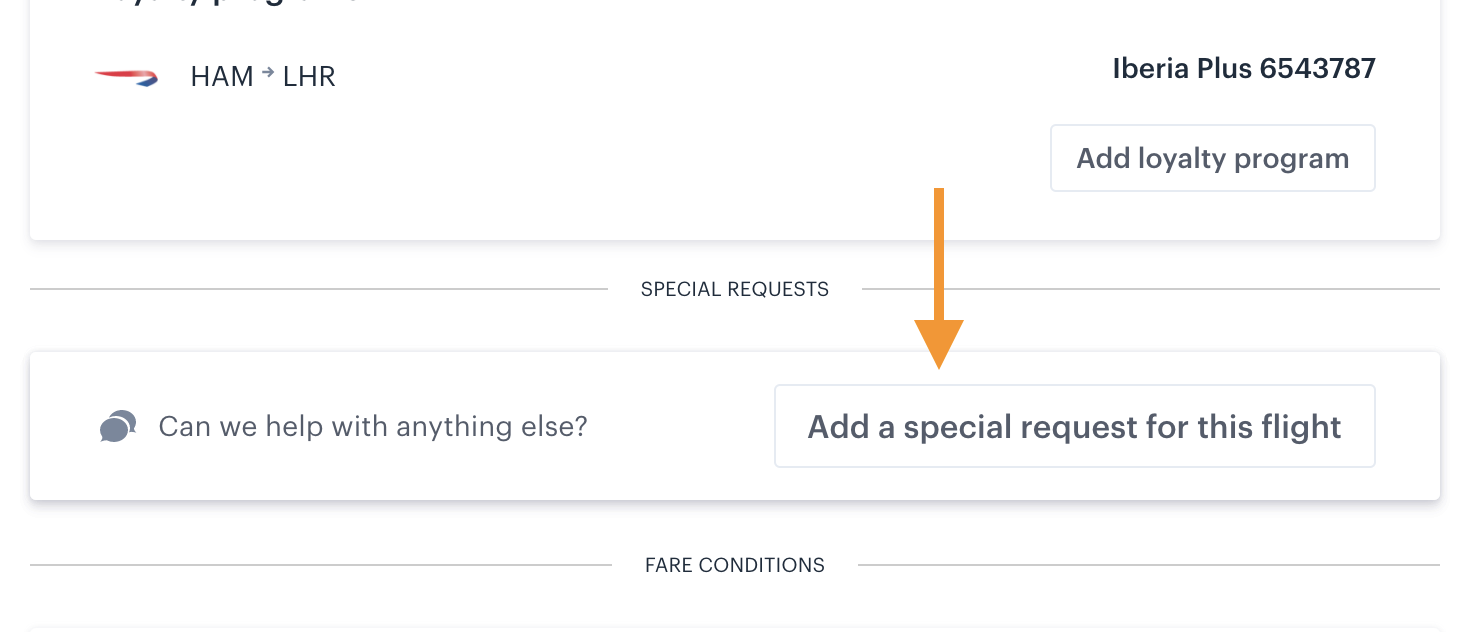Add a special request for this flight

[1075, 426]
